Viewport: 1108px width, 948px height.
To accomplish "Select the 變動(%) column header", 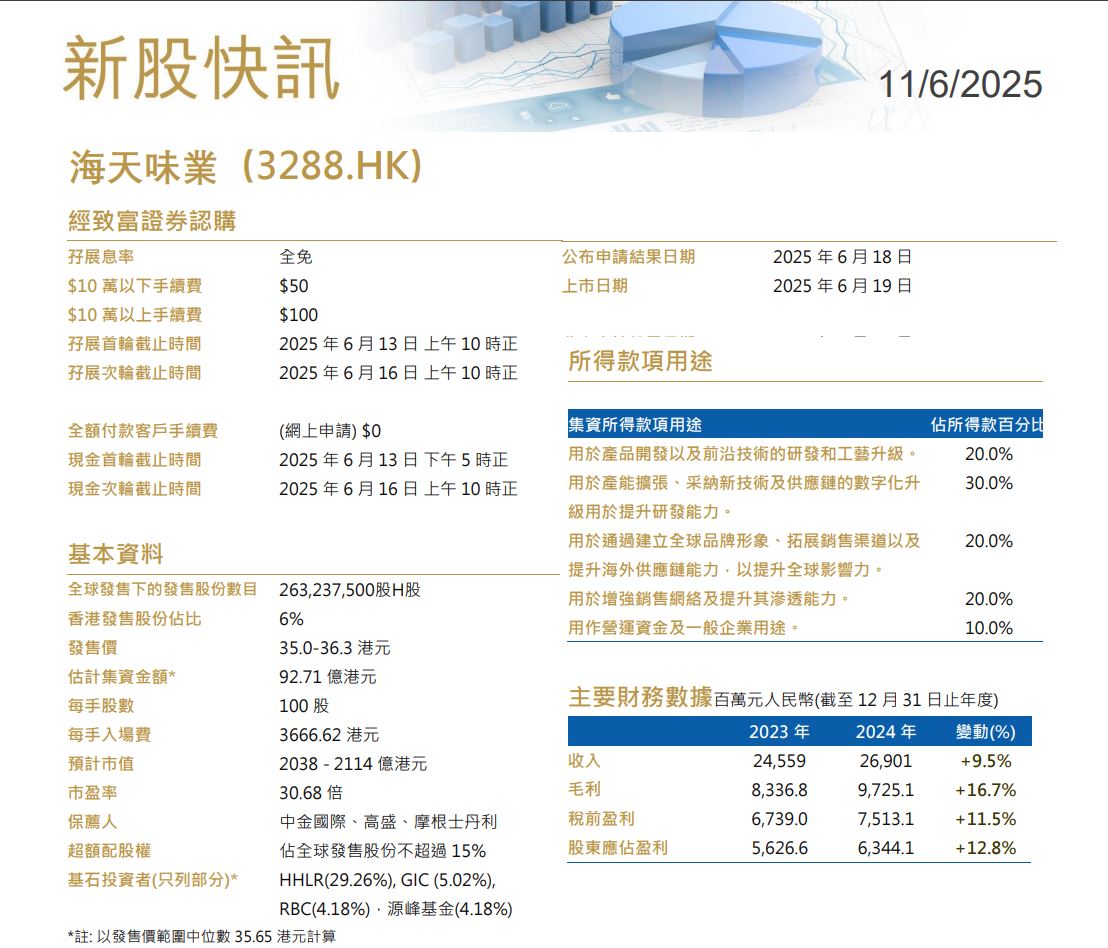I will click(x=985, y=731).
